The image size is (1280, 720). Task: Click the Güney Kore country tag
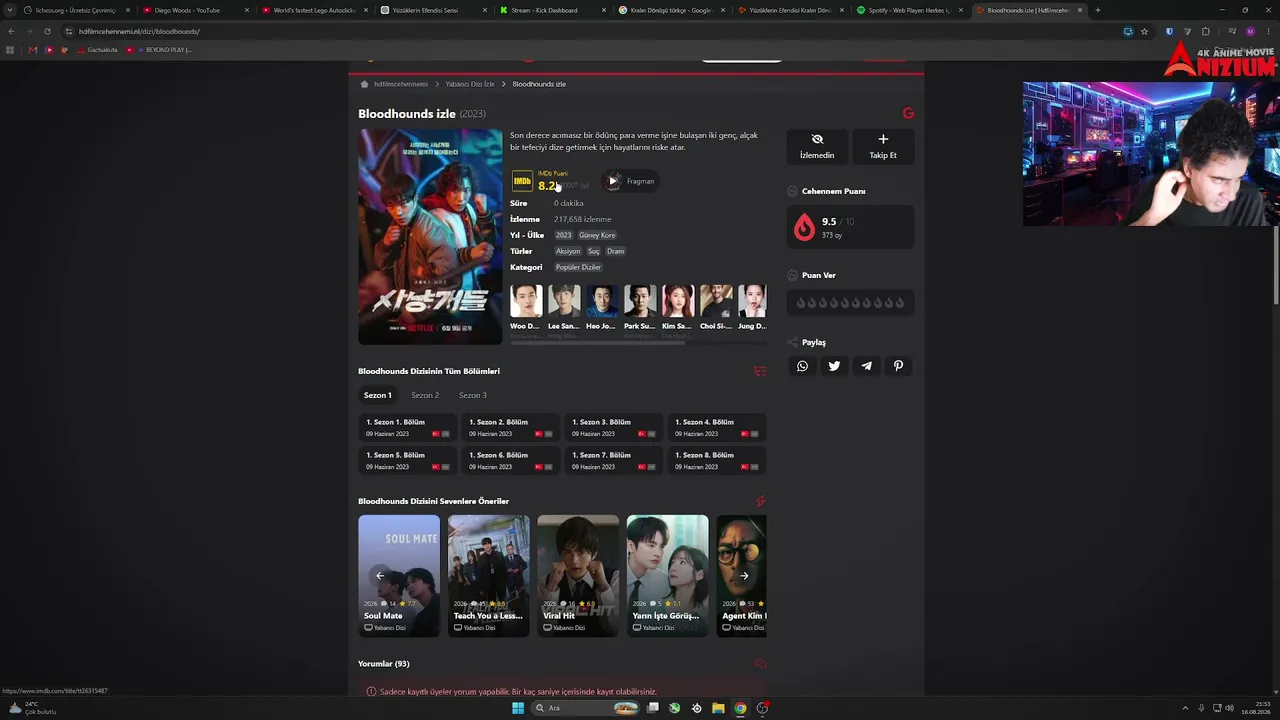click(597, 235)
